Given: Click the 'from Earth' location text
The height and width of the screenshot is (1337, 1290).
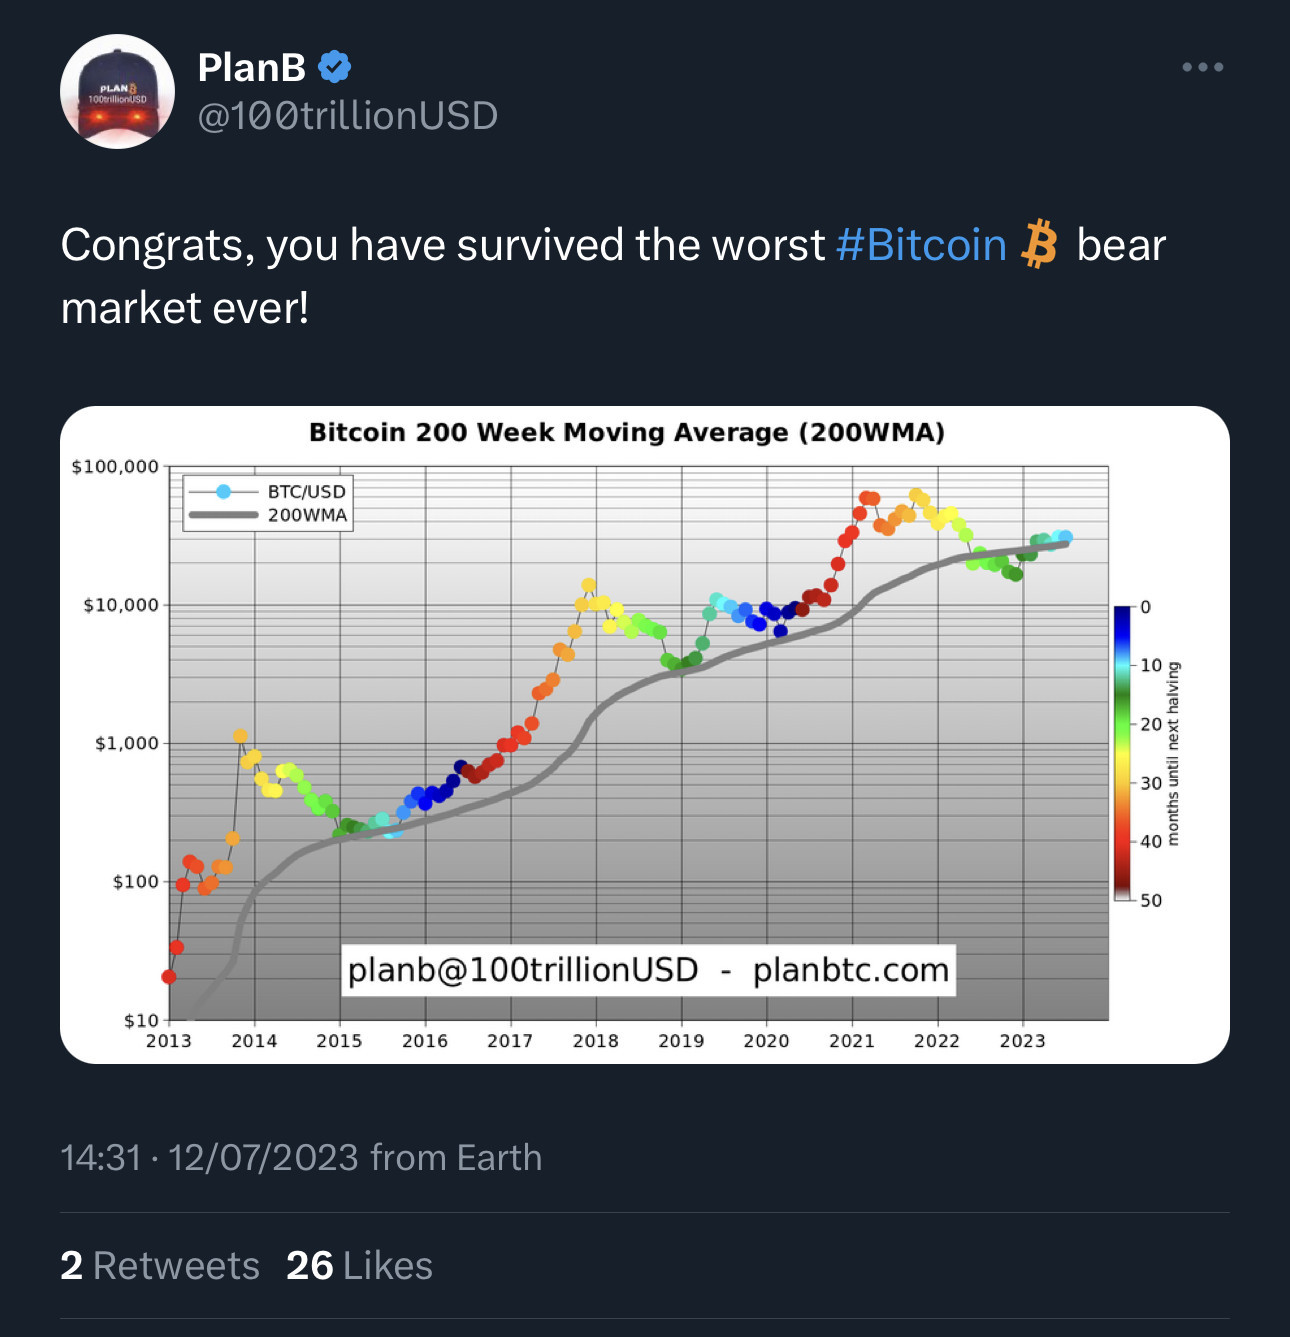Looking at the screenshot, I should click(x=456, y=1158).
